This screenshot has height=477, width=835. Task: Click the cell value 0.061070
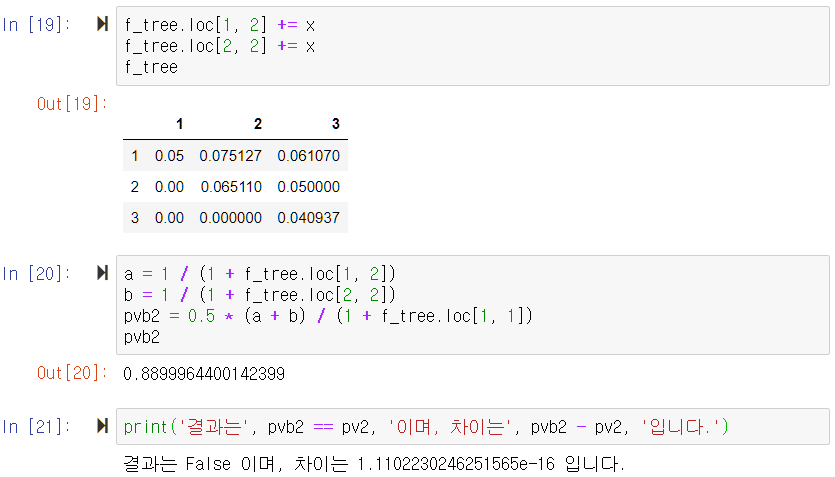308,156
